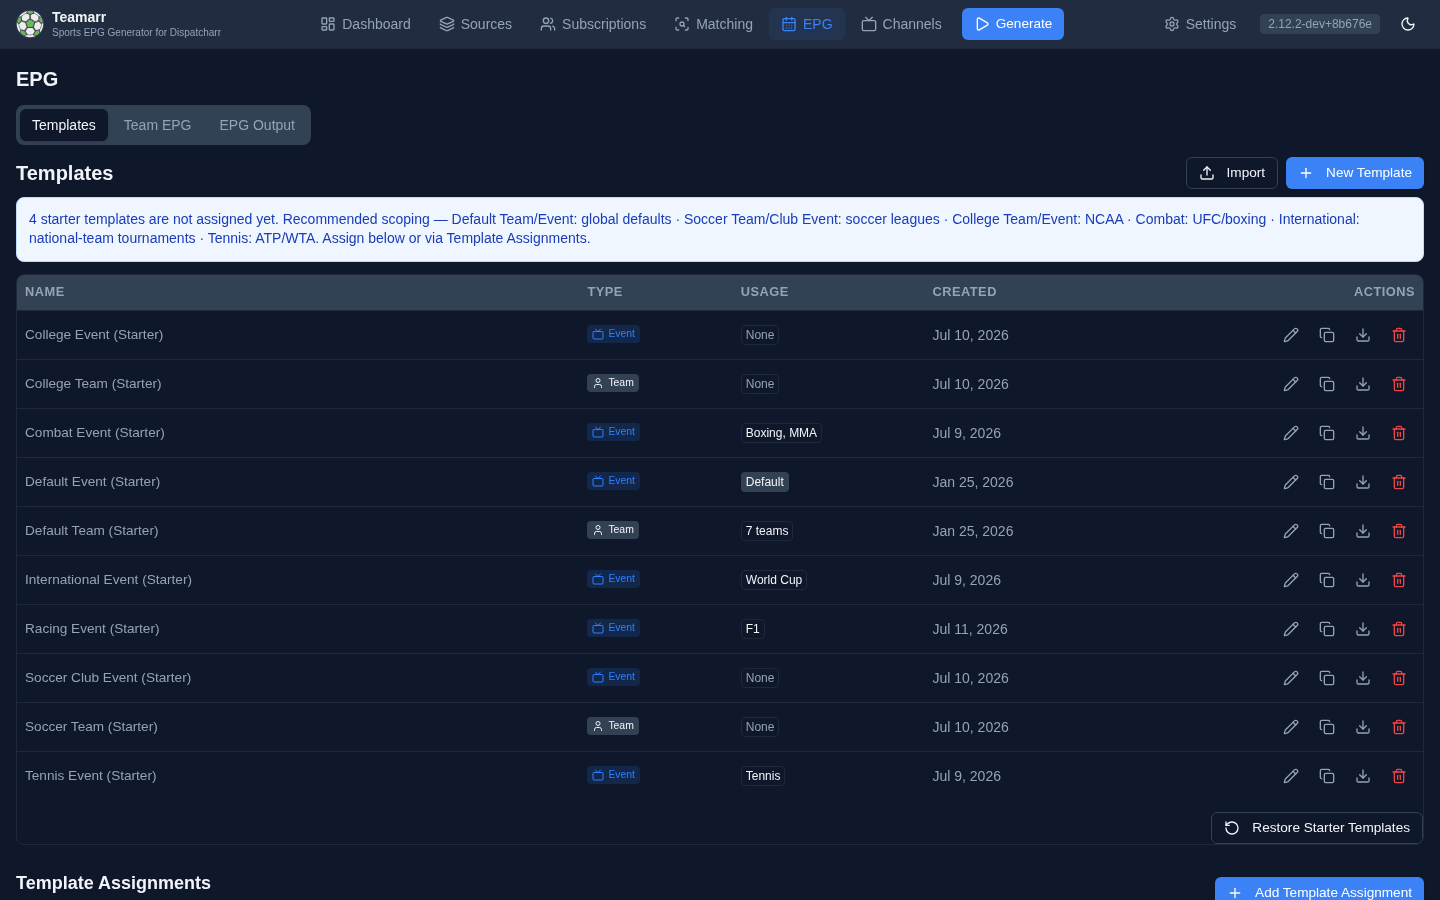Duplicate the Tennis Event (Starter) template
This screenshot has width=1440, height=900.
pyautogui.click(x=1327, y=776)
